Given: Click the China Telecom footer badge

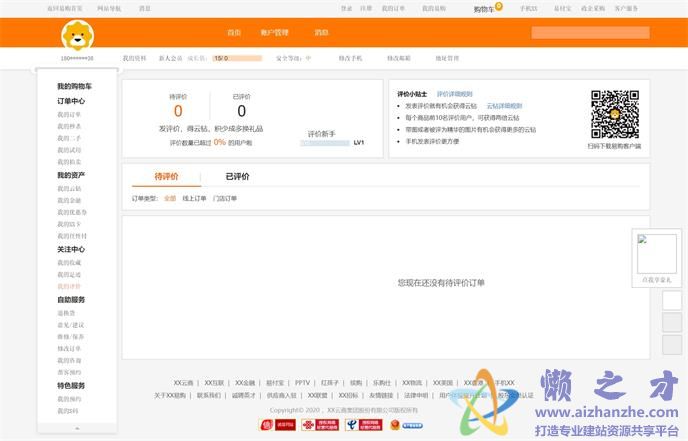Looking at the screenshot, I should (364, 425).
